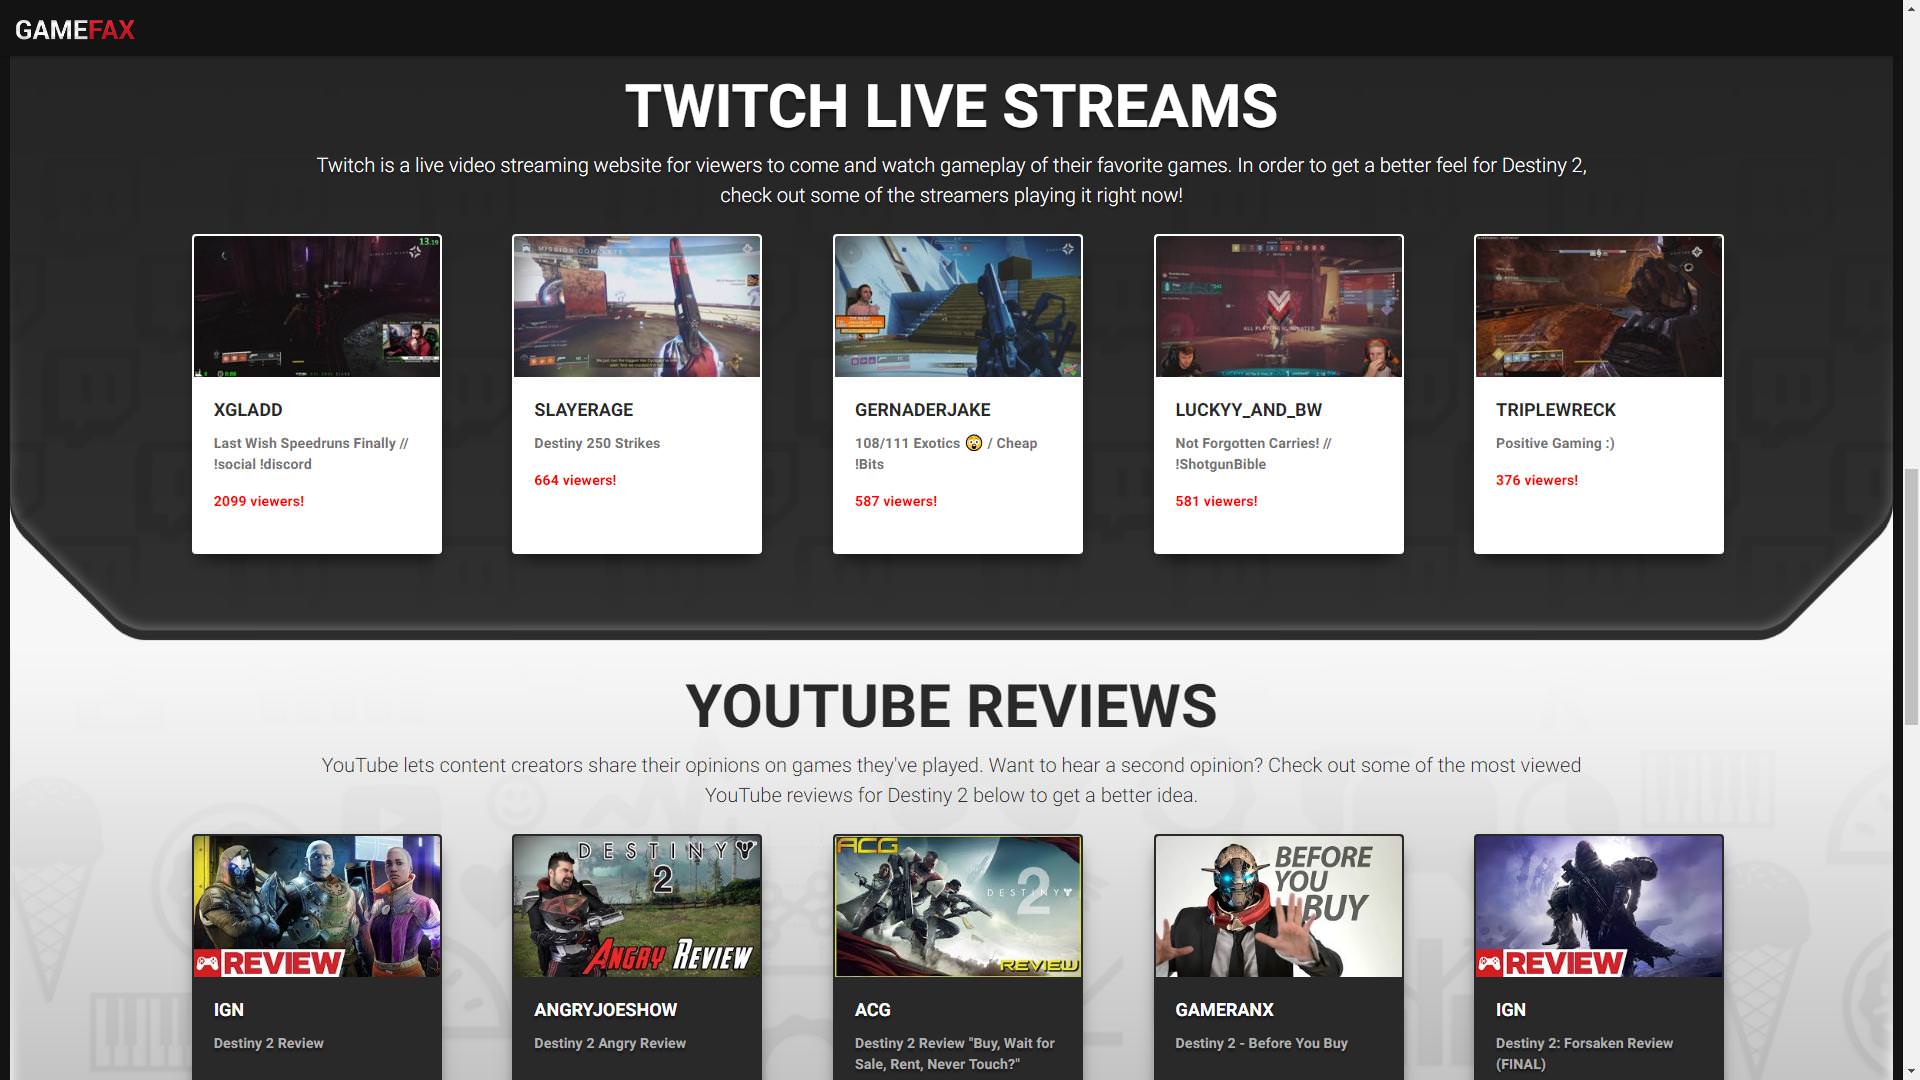Click the GAMEFAX logo
Screen dimensions: 1920x1080
pyautogui.click(x=75, y=30)
